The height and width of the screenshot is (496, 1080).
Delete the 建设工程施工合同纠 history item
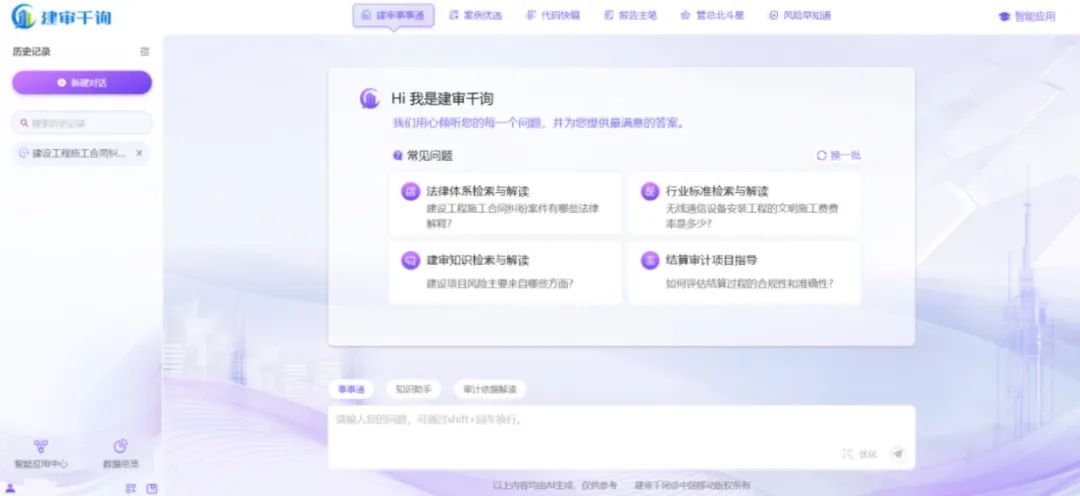(139, 153)
